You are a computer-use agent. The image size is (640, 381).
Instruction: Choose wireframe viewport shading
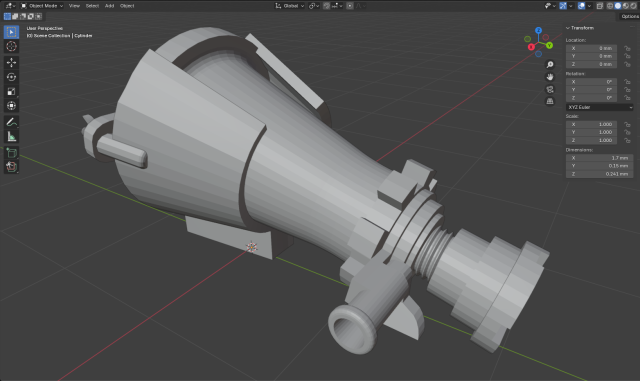[610, 6]
